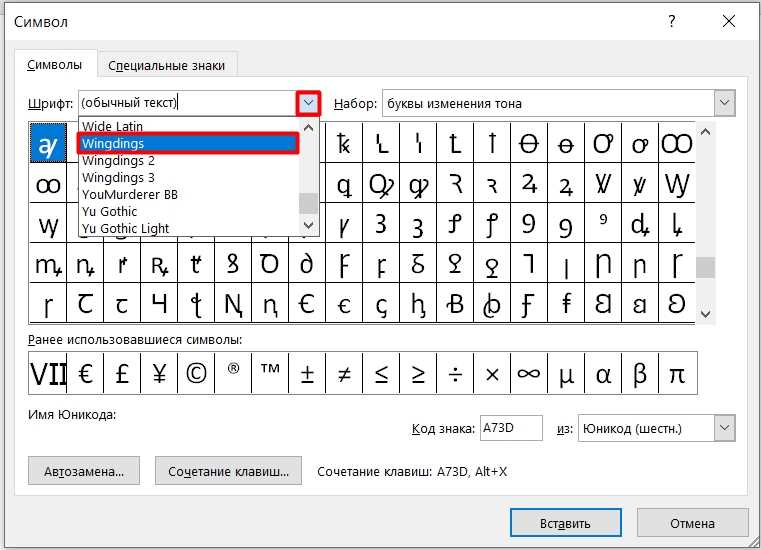Click the symbol grid scroll-up arrow
The image size is (761, 550).
[x=706, y=132]
